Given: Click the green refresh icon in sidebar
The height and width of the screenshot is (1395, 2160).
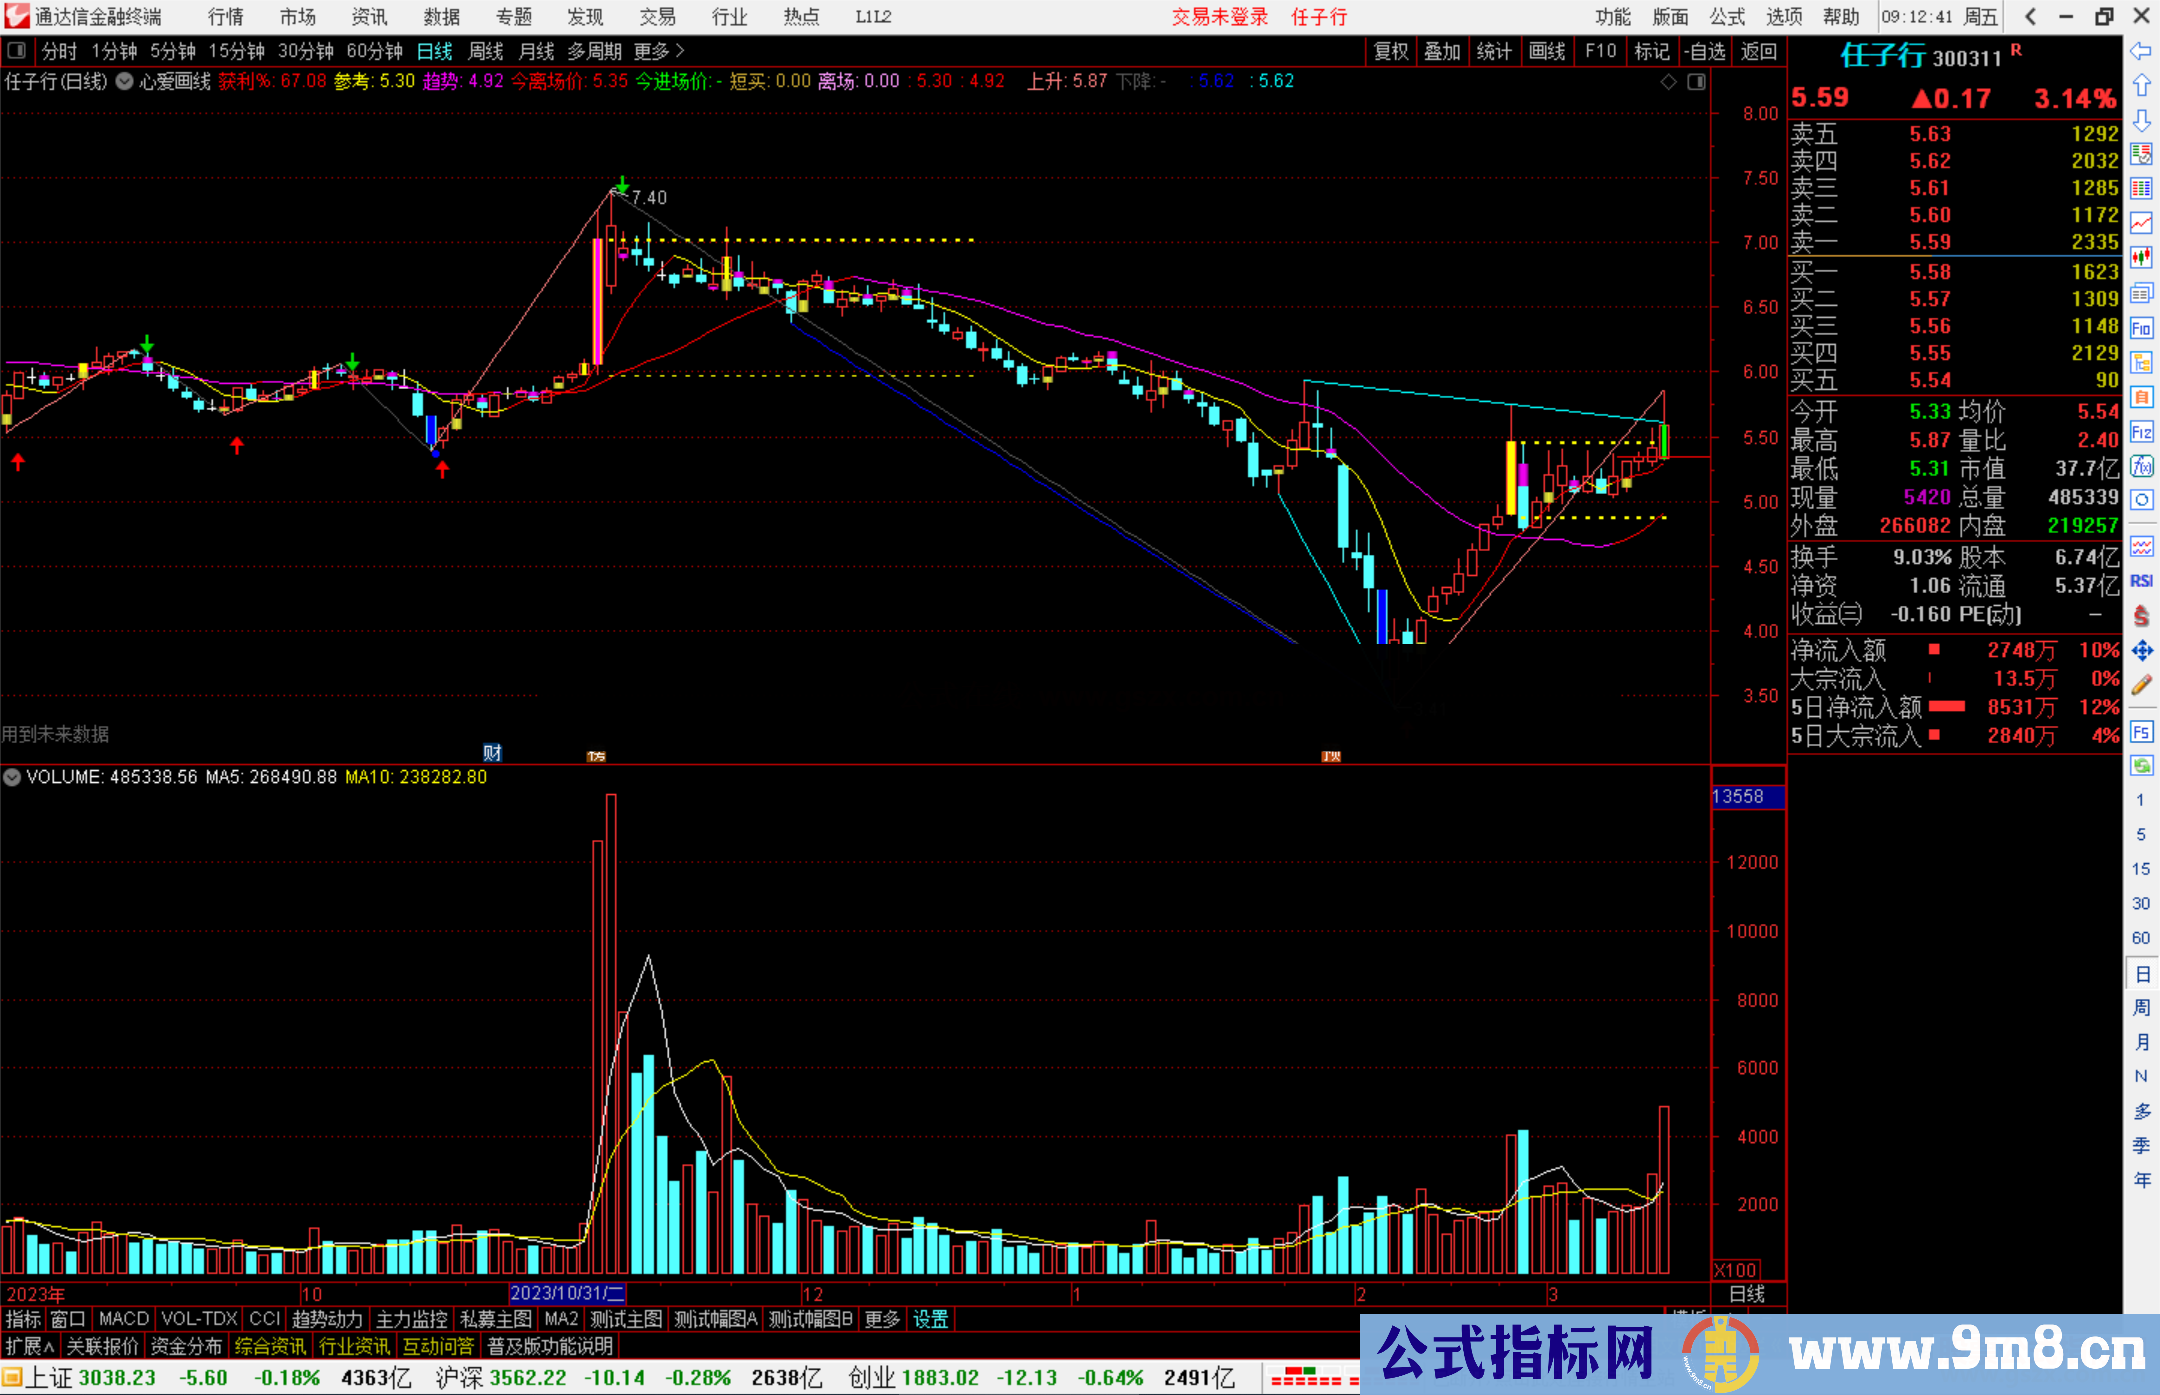Looking at the screenshot, I should pos(2141,766).
